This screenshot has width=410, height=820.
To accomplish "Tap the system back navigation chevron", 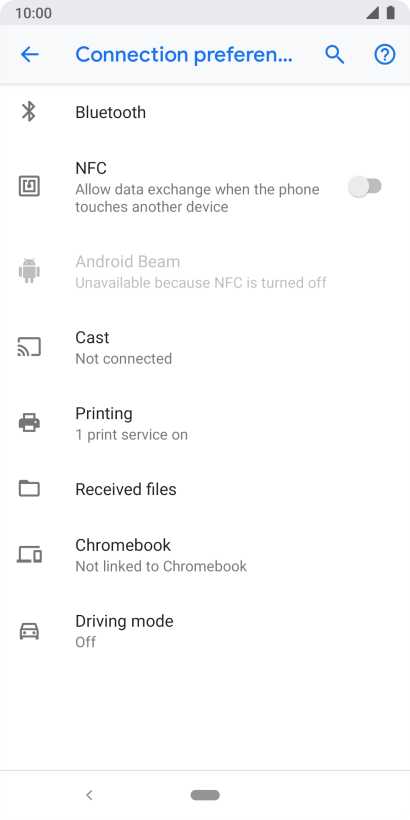I will (x=89, y=795).
